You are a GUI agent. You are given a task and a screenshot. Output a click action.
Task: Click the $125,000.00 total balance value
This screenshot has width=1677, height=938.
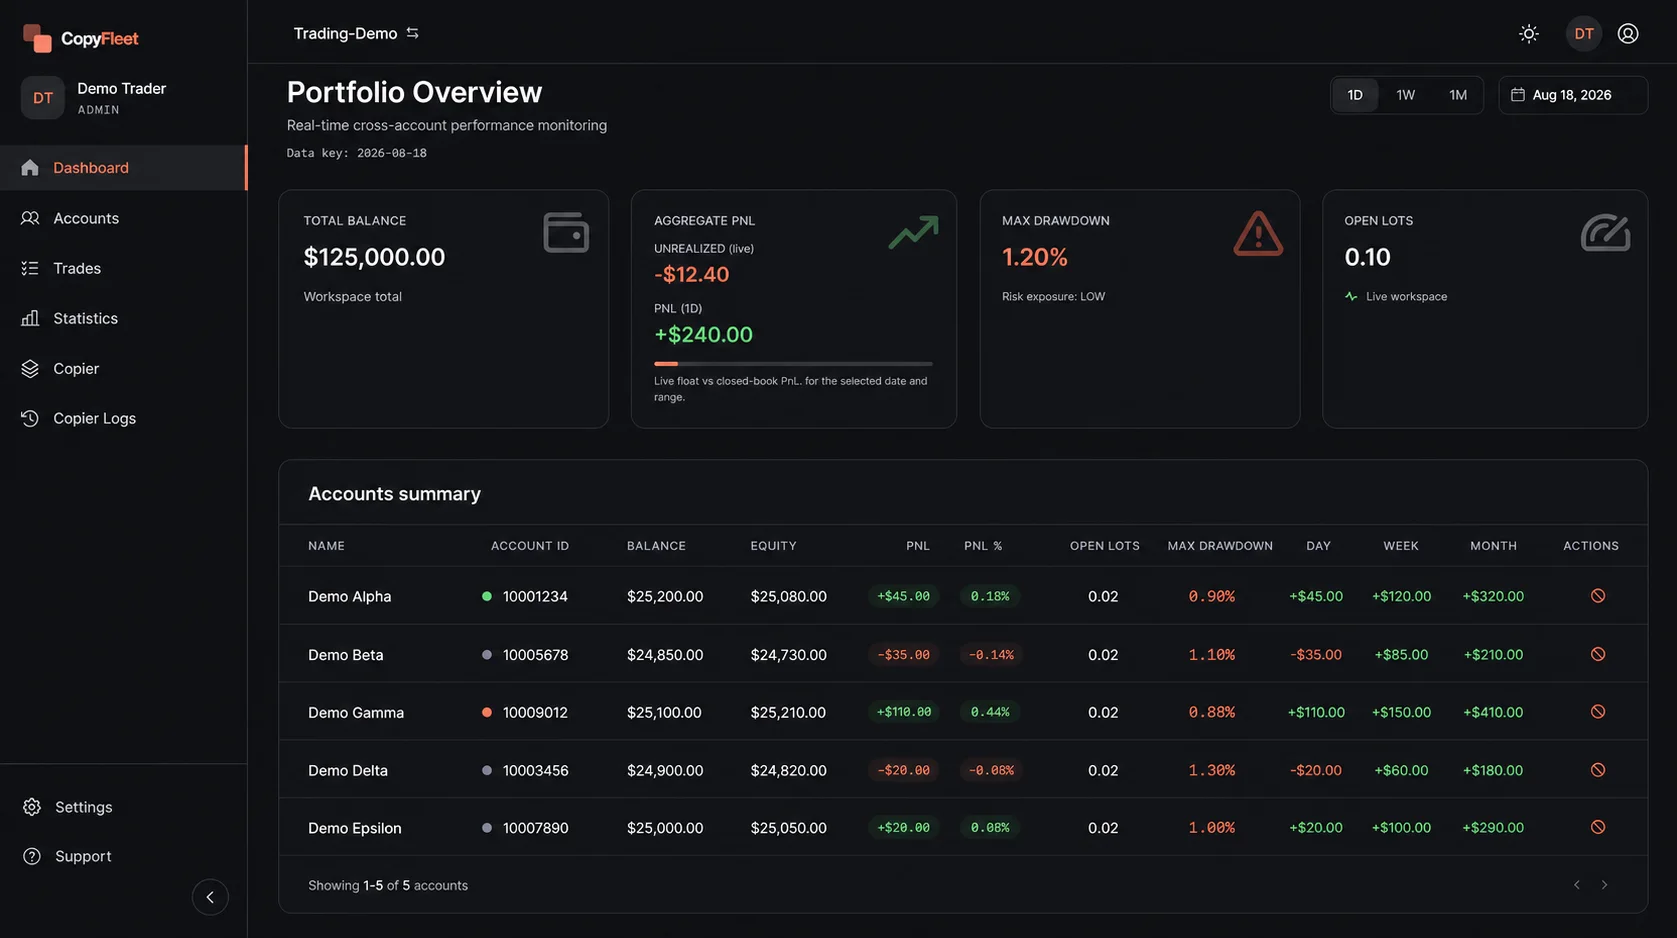pyautogui.click(x=374, y=257)
